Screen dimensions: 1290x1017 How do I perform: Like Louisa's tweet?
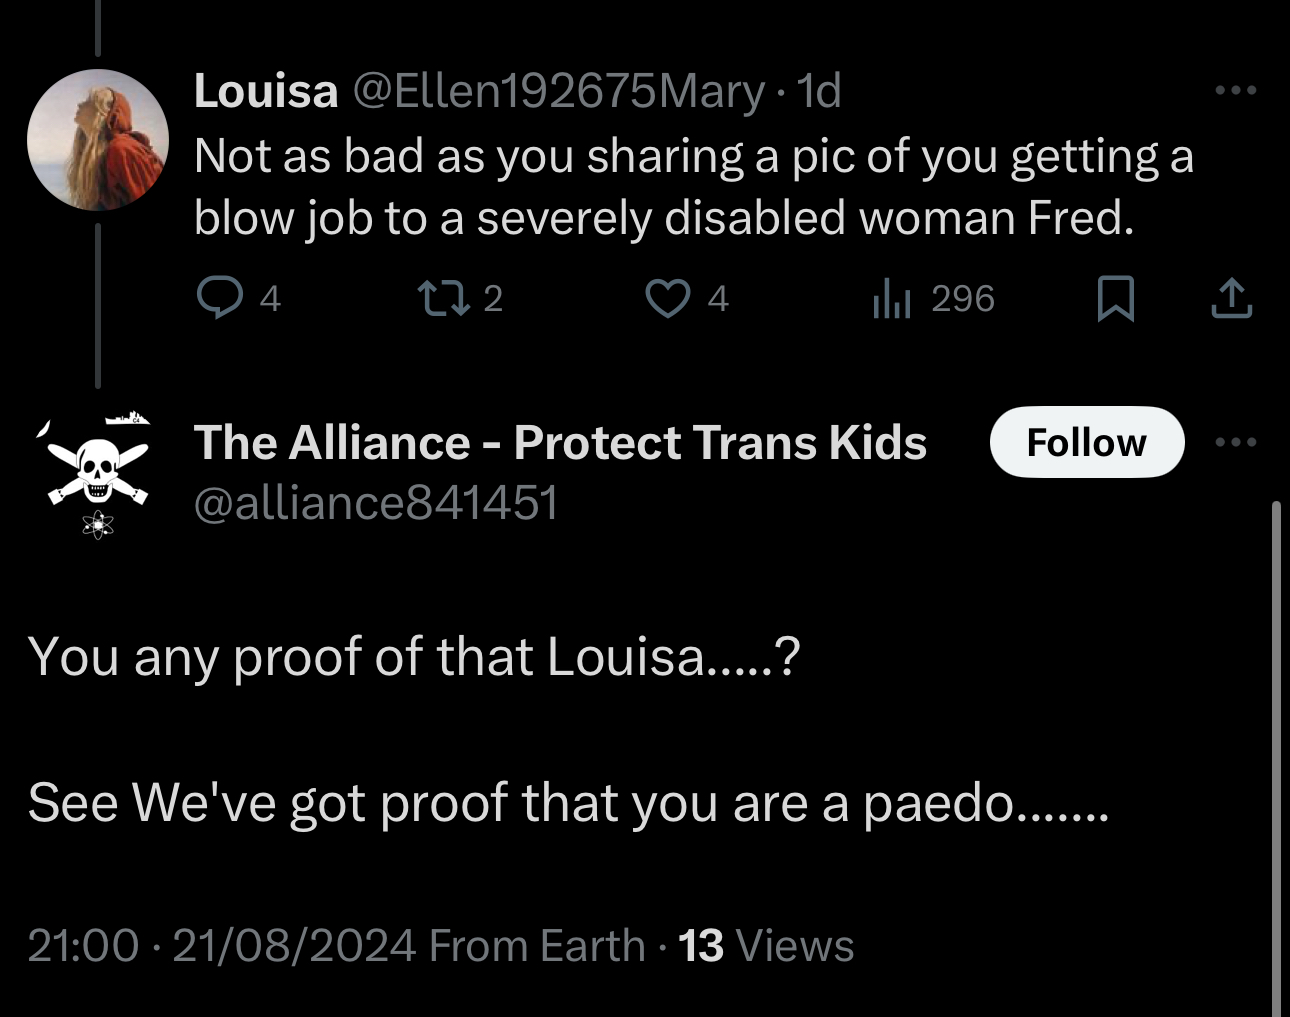pyautogui.click(x=667, y=298)
